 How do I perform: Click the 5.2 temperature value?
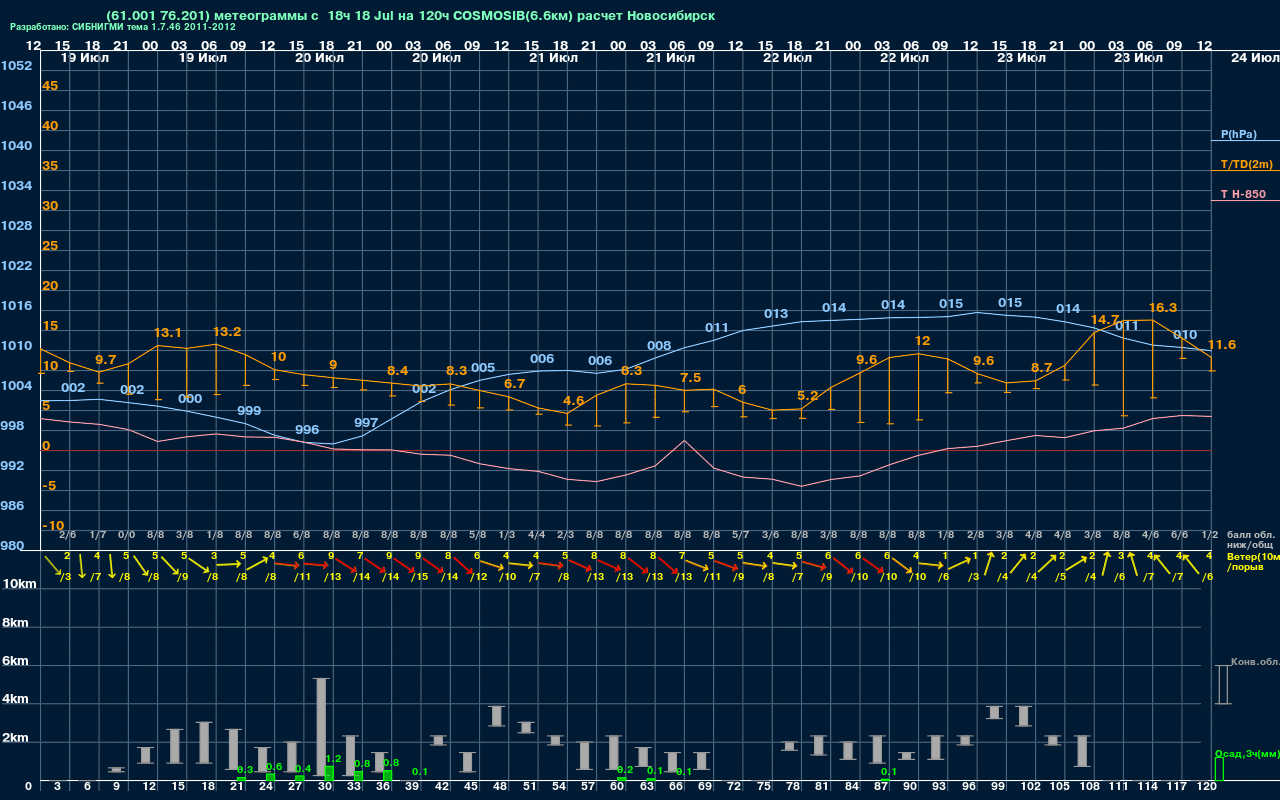(808, 396)
